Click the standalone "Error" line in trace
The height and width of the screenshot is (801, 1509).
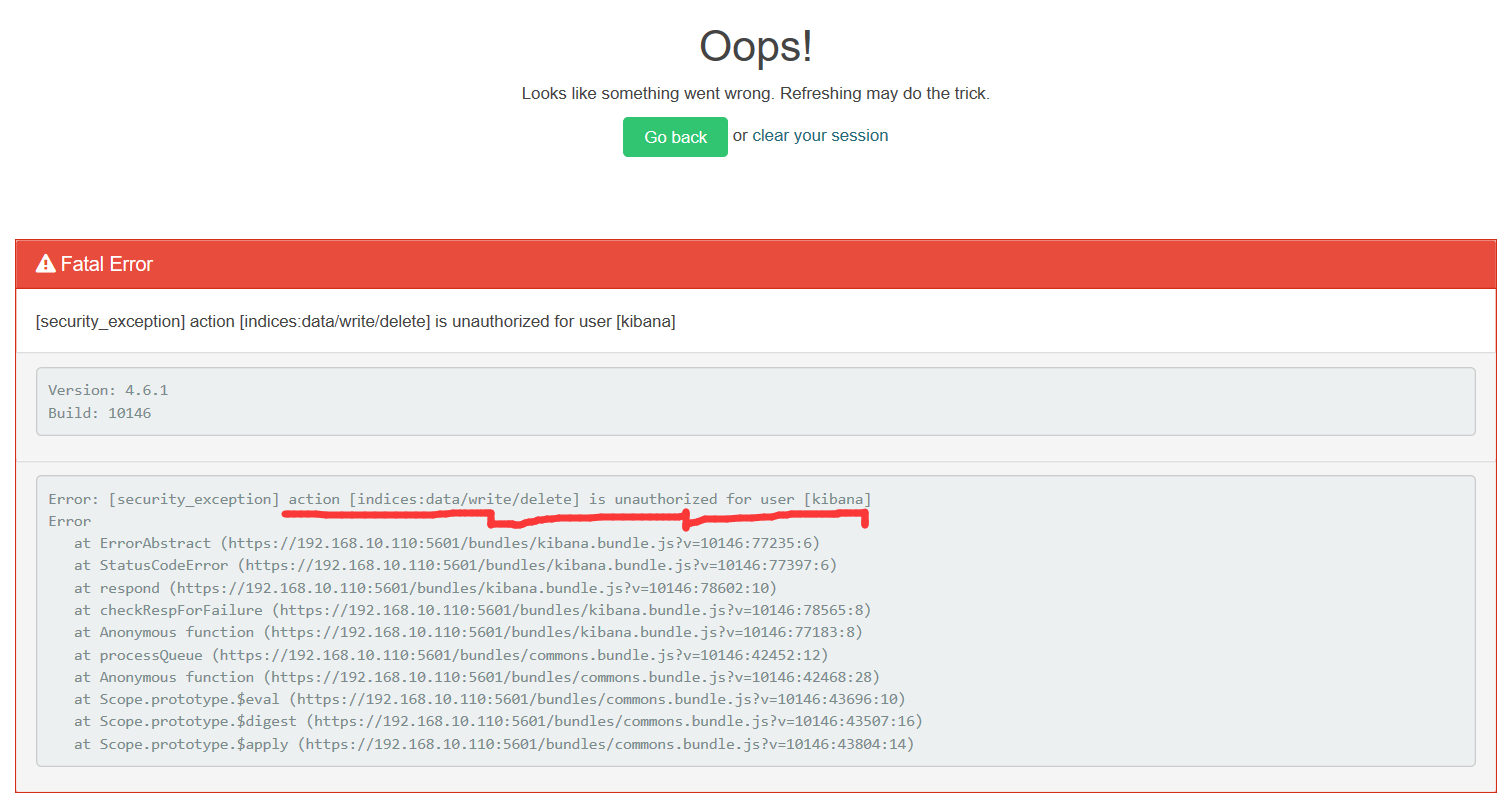(69, 521)
